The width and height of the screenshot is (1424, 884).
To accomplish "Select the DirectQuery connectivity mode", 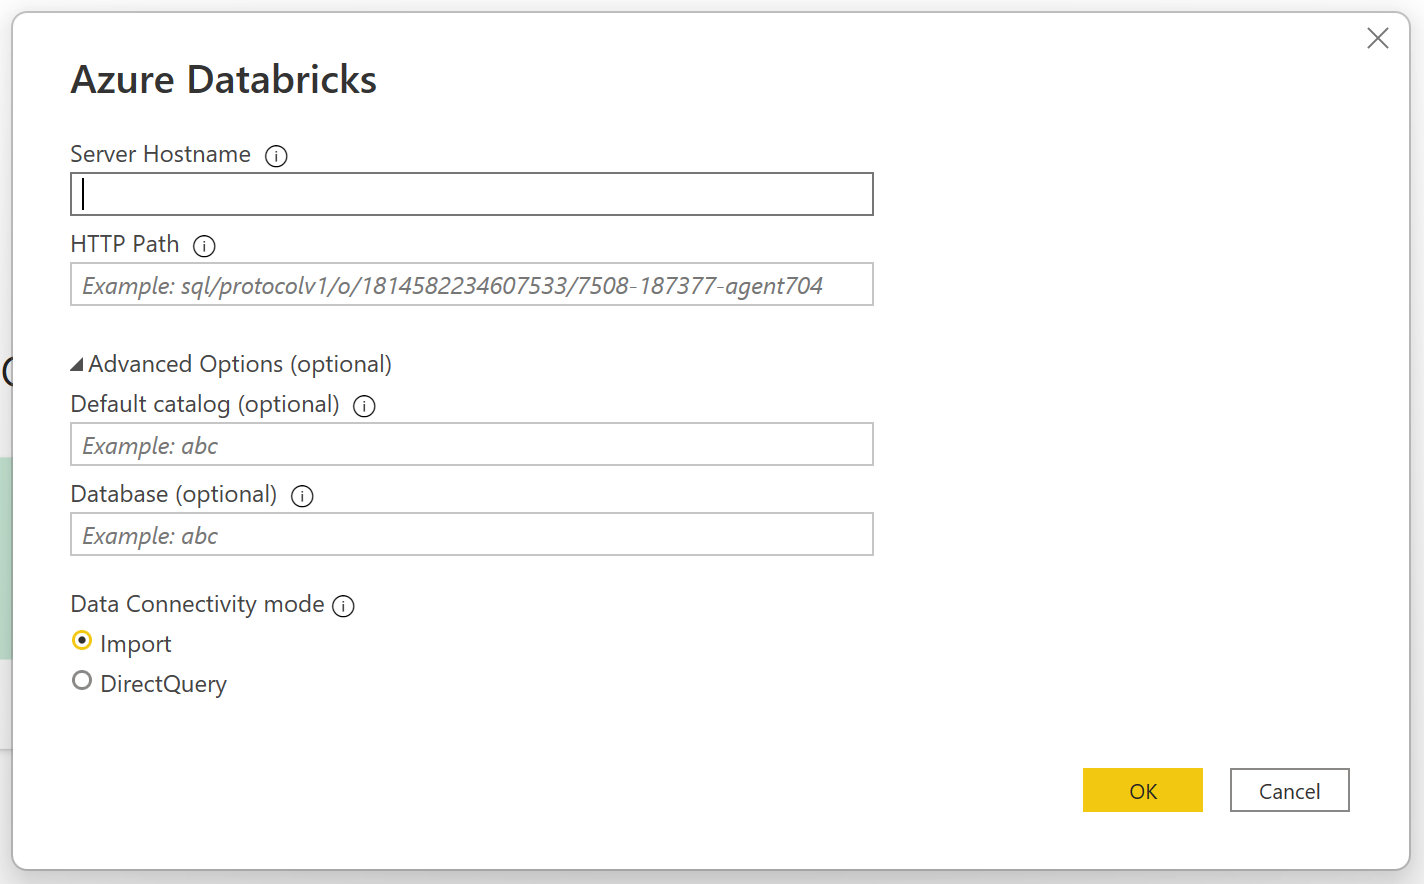I will pos(82,680).
